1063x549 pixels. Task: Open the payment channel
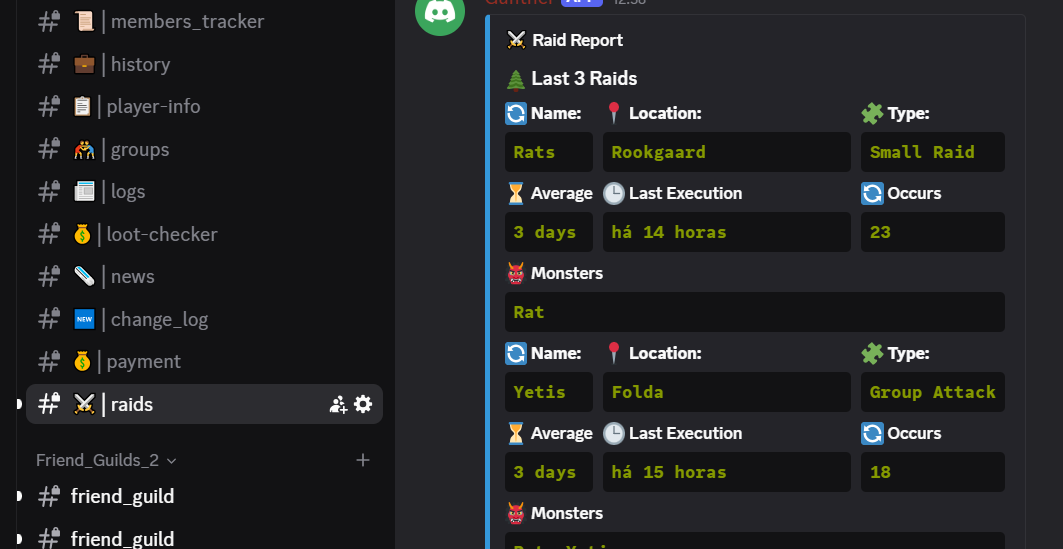pos(144,362)
